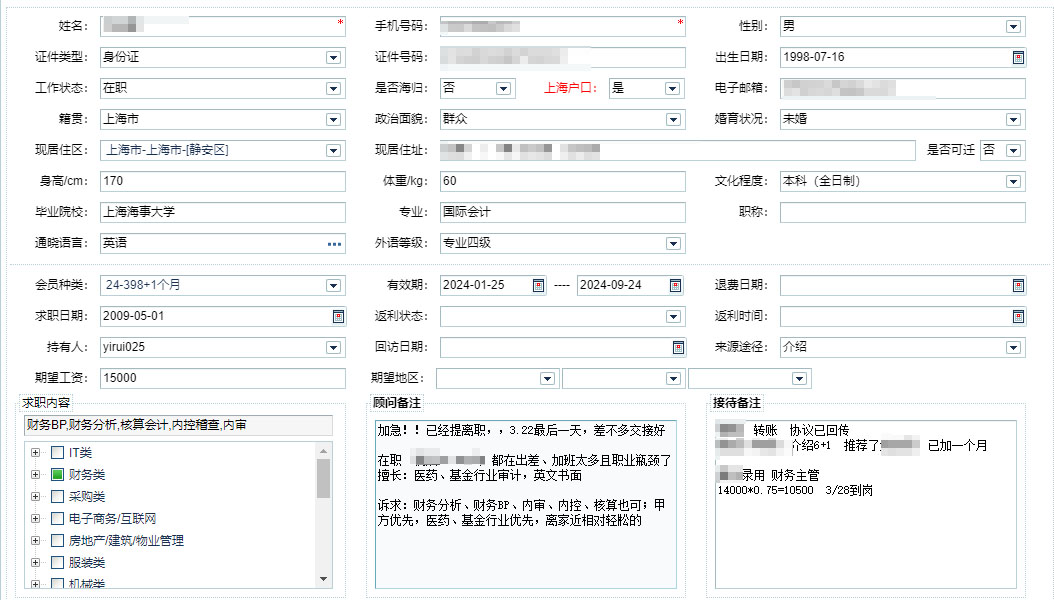Open the 返利状态 dropdown
The image size is (1054, 600).
tap(673, 316)
